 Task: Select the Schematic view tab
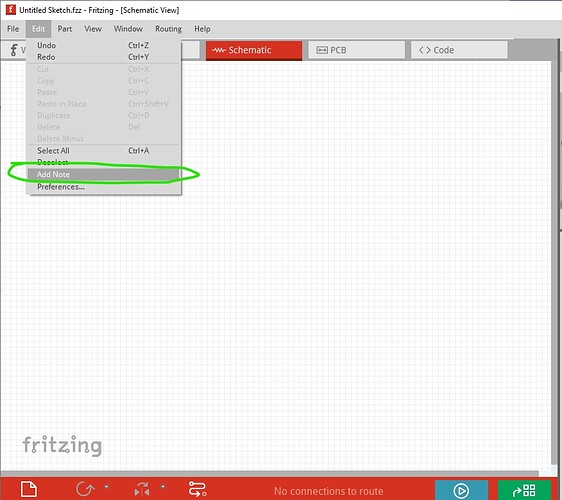254,50
